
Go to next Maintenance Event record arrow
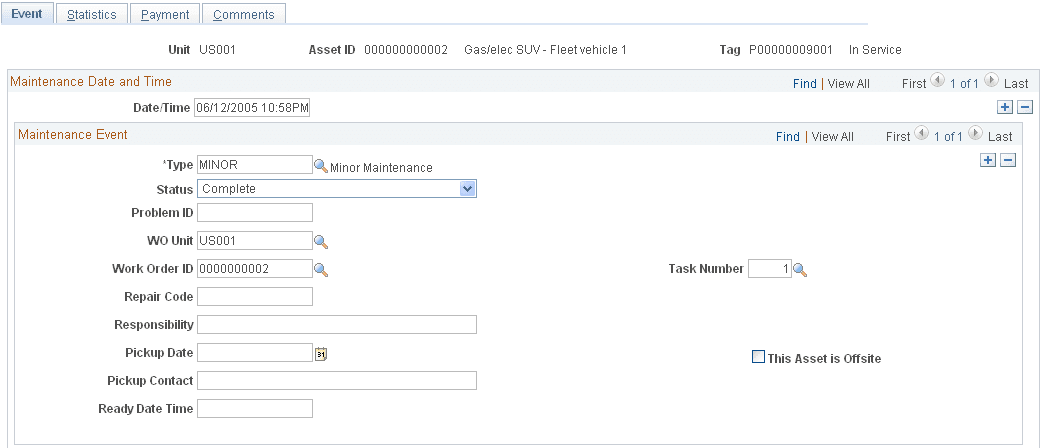pyautogui.click(x=975, y=133)
